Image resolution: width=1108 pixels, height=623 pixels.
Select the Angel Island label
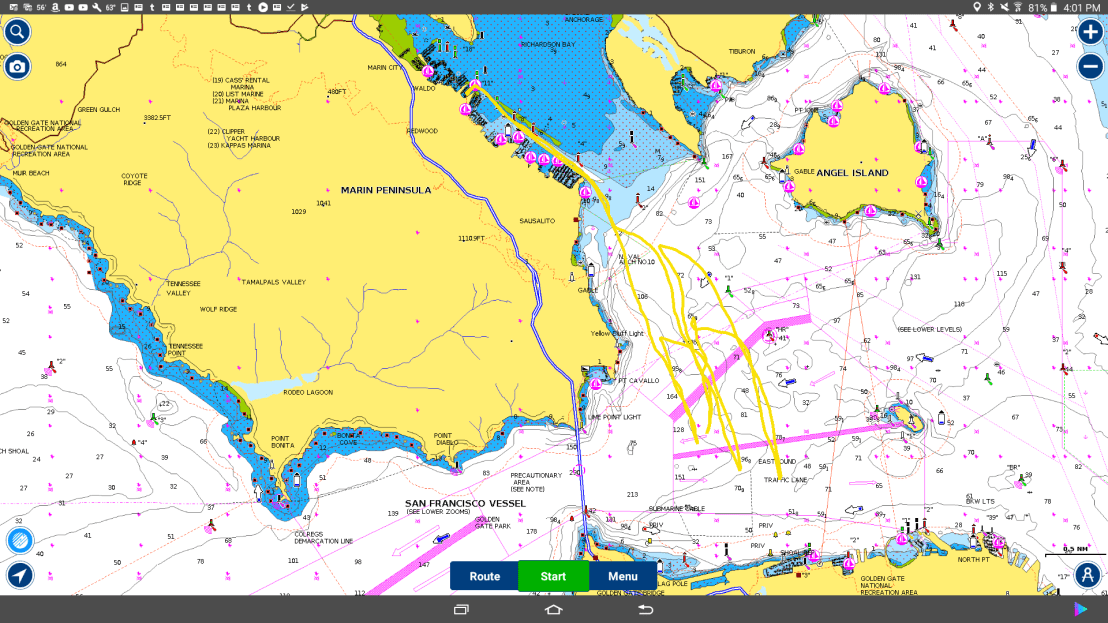(x=852, y=173)
